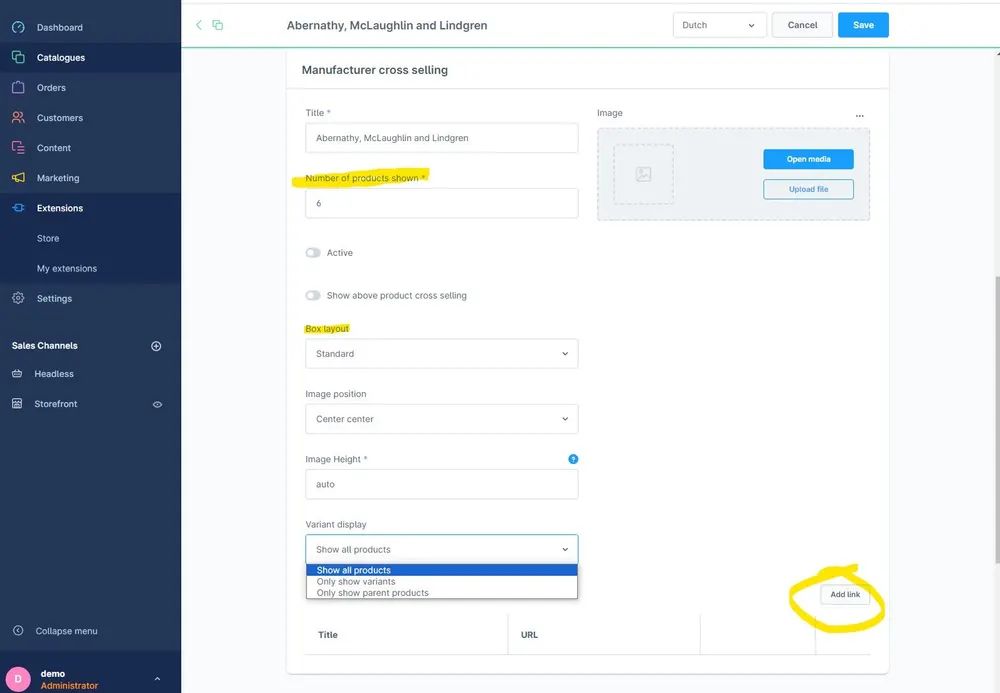
Task: Click the Add link button
Action: click(845, 594)
